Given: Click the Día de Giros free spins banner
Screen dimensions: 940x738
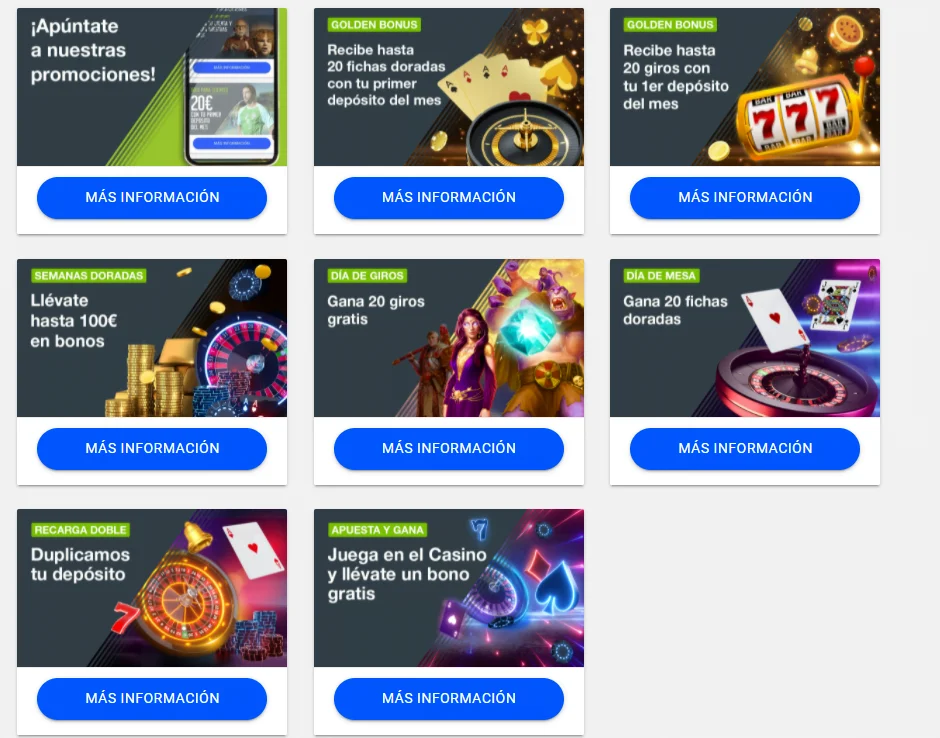Looking at the screenshot, I should pyautogui.click(x=448, y=338).
